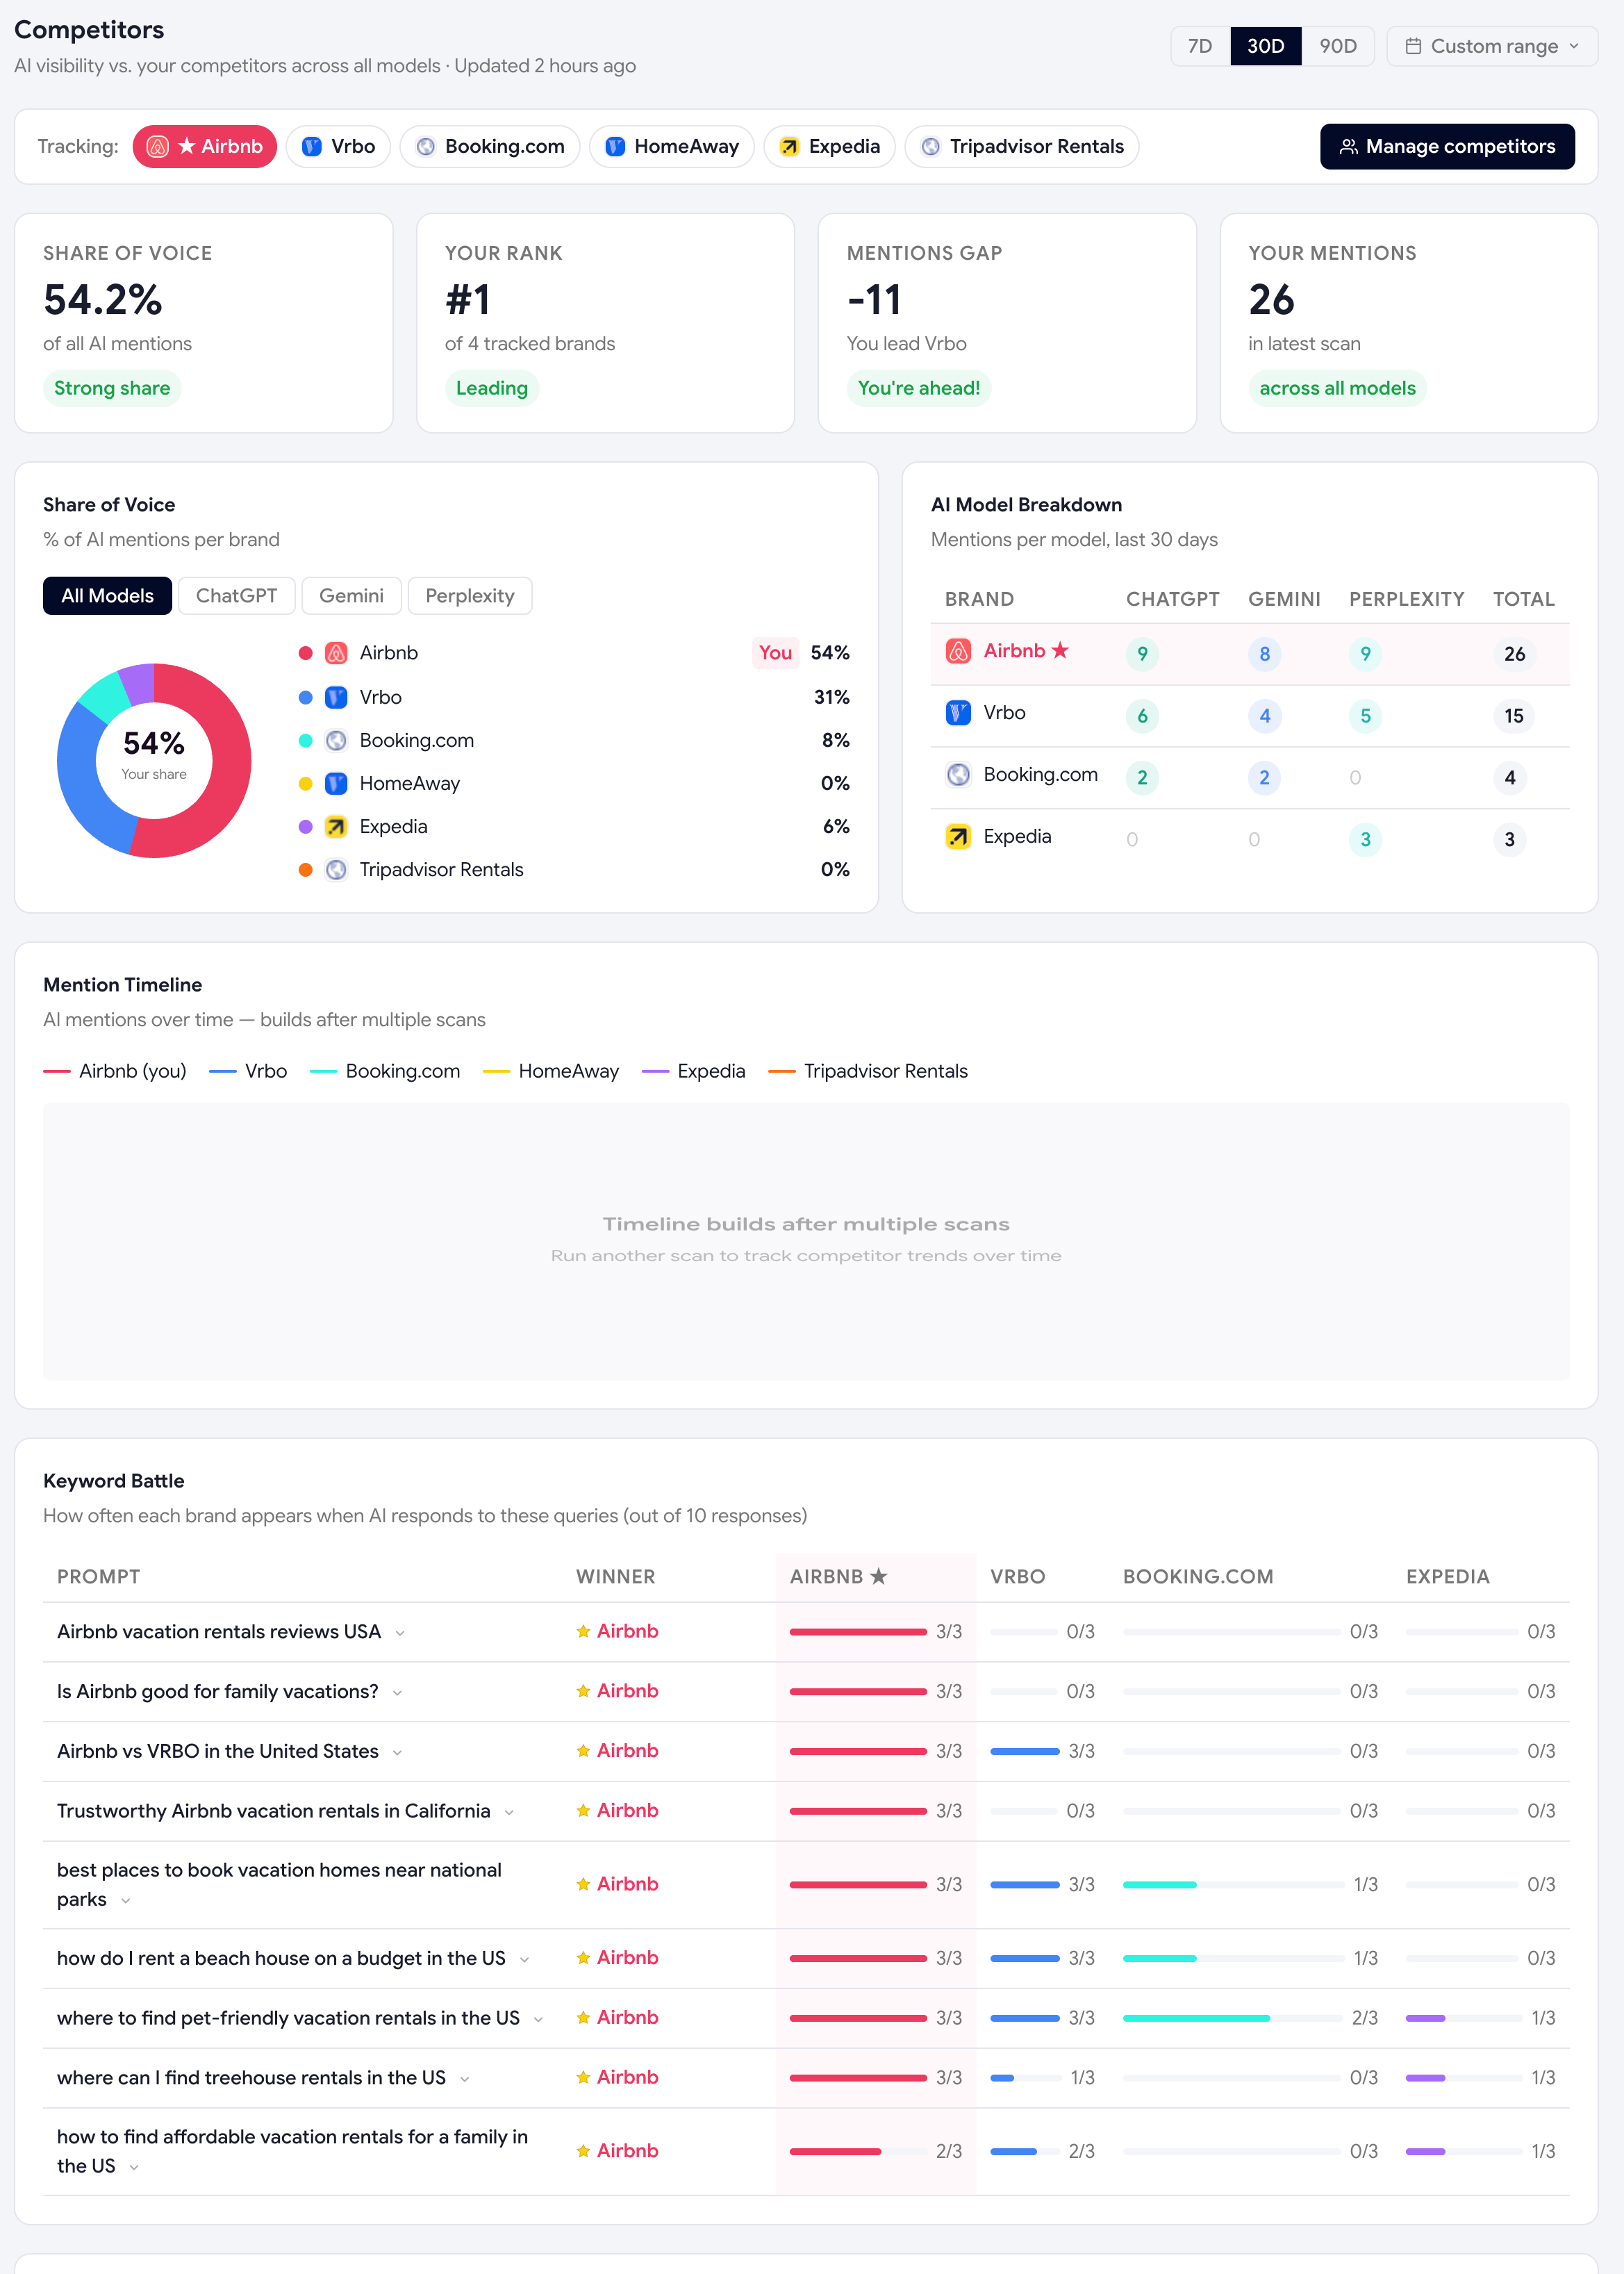Click the star next to Airbnb in breakdown table
This screenshot has height=2274, width=1624.
[x=1060, y=650]
